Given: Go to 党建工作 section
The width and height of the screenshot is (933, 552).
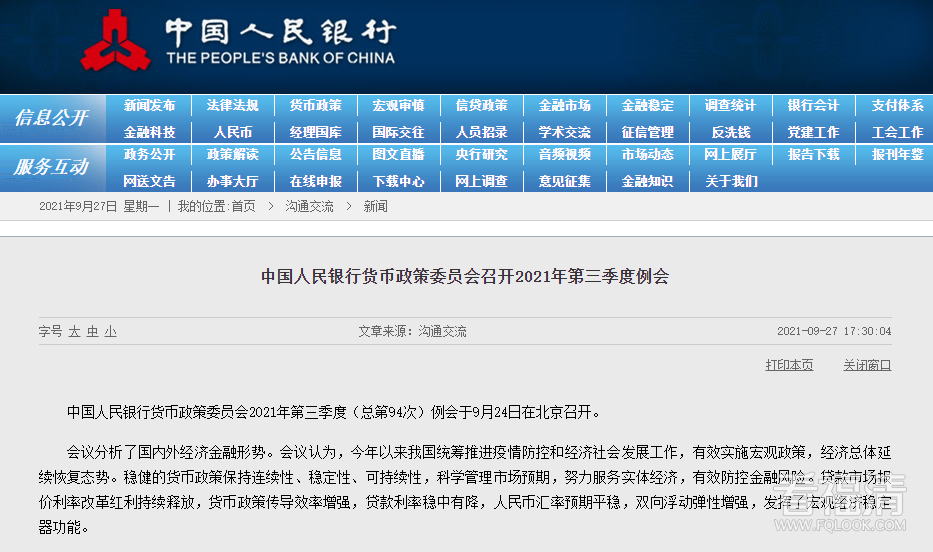Looking at the screenshot, I should click(813, 132).
